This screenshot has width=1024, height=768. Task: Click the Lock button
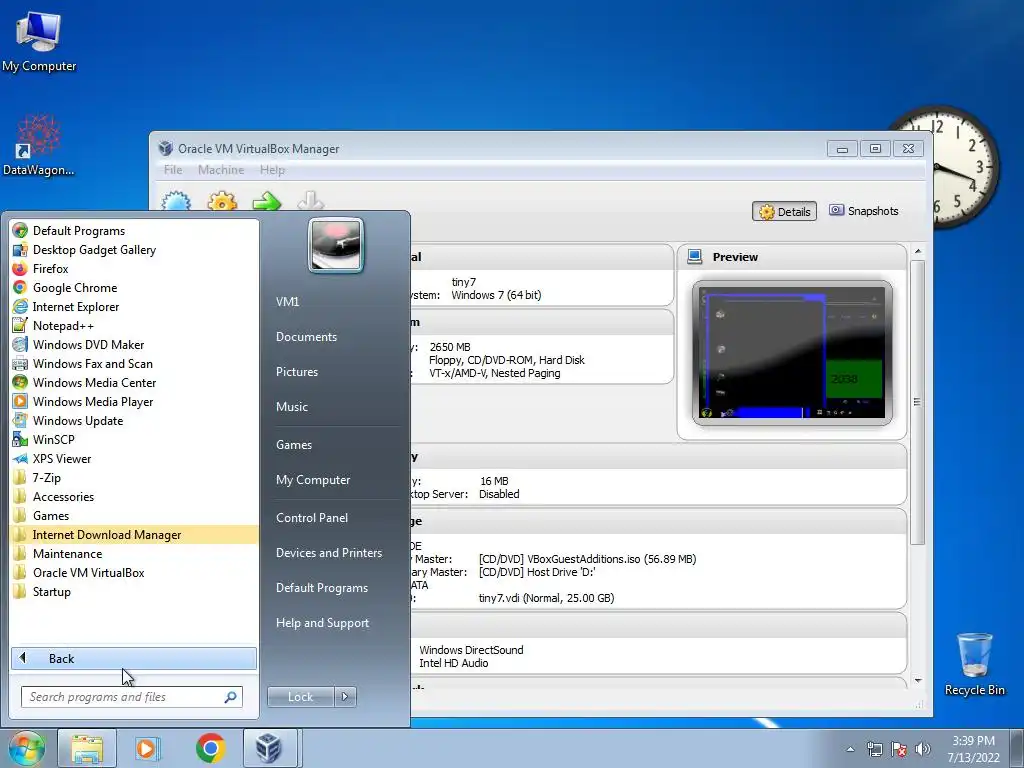300,697
